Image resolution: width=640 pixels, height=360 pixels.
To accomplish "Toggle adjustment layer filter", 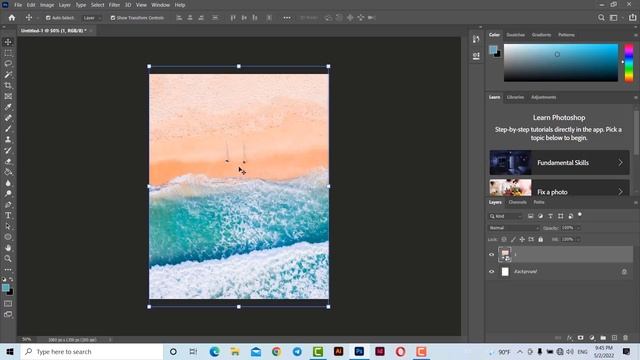I will click(540, 216).
